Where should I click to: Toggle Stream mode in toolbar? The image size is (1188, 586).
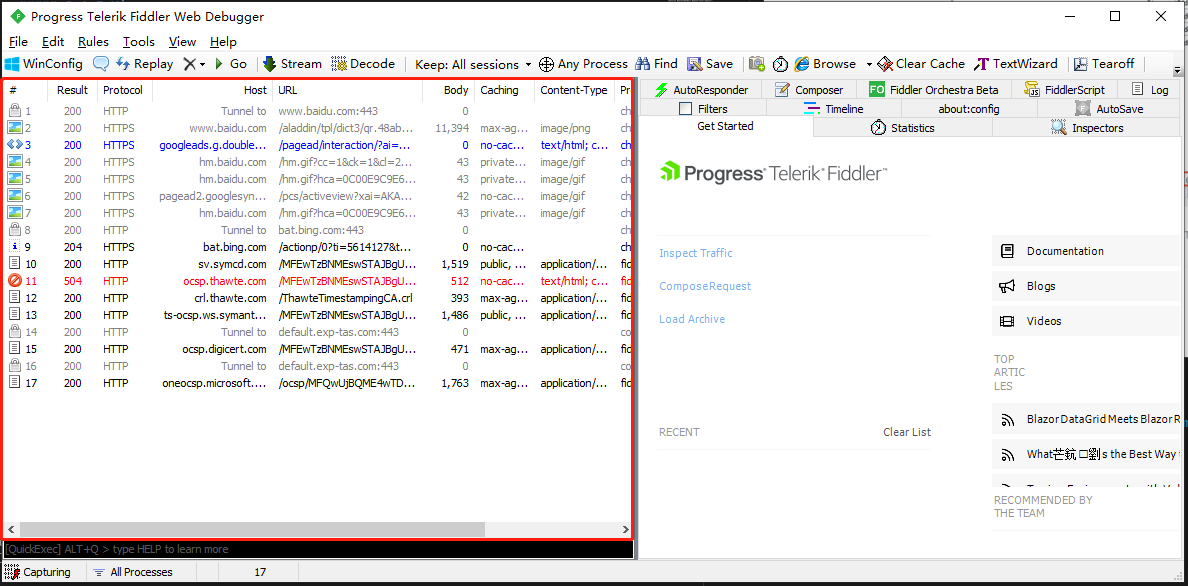pos(292,64)
